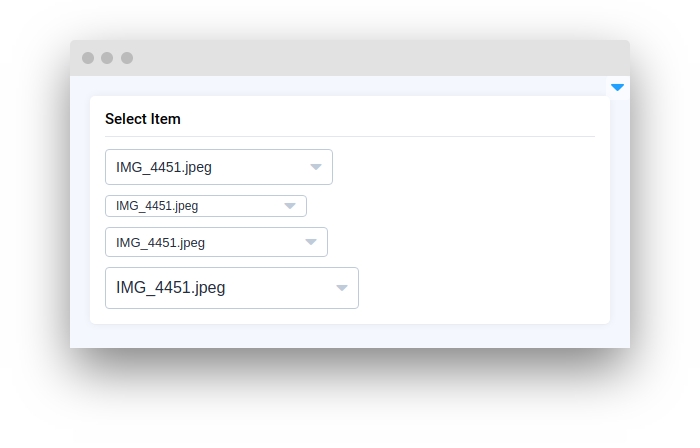
Task: Click the IMG_4451.jpeg text in the largest-font dropdown
Action: (x=171, y=288)
